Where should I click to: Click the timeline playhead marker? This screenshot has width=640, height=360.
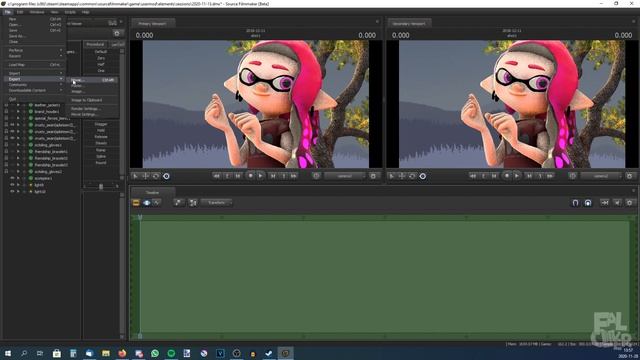point(140,218)
